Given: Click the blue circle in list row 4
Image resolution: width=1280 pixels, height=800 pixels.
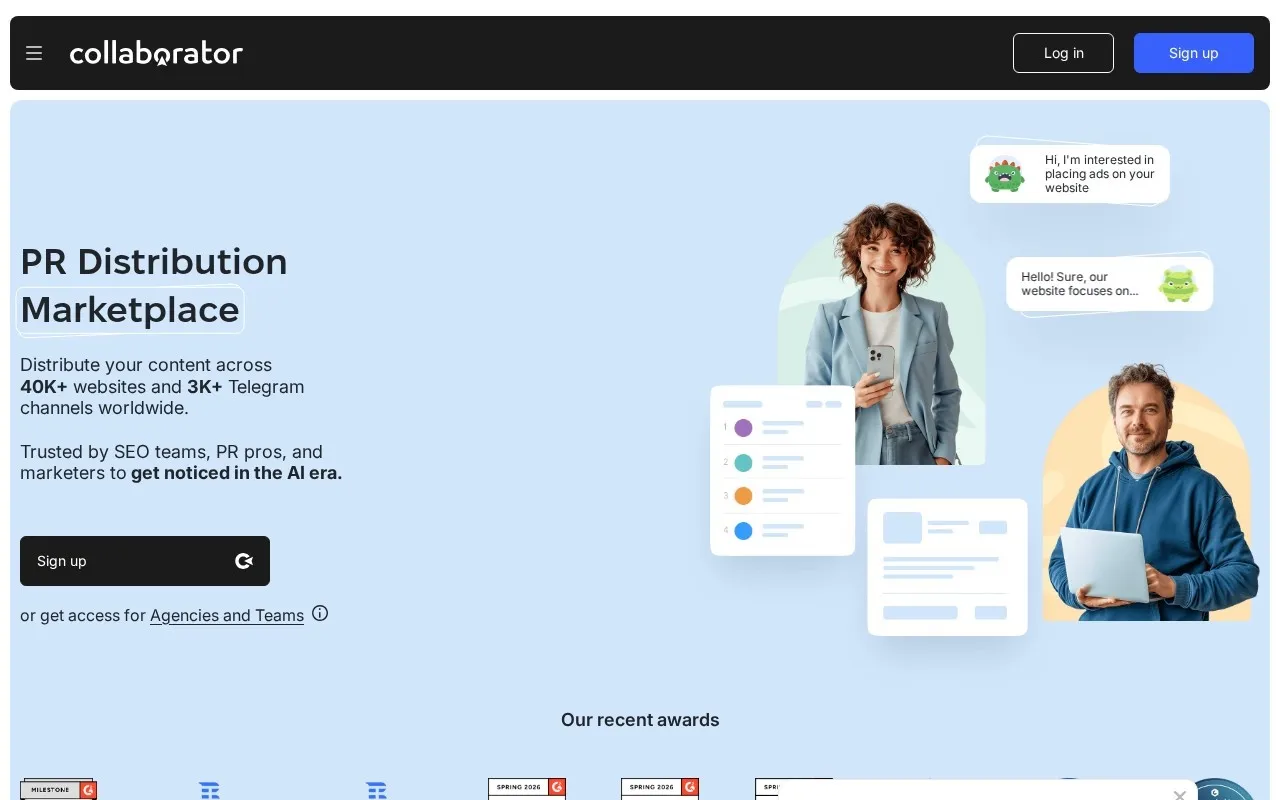Looking at the screenshot, I should (x=743, y=531).
